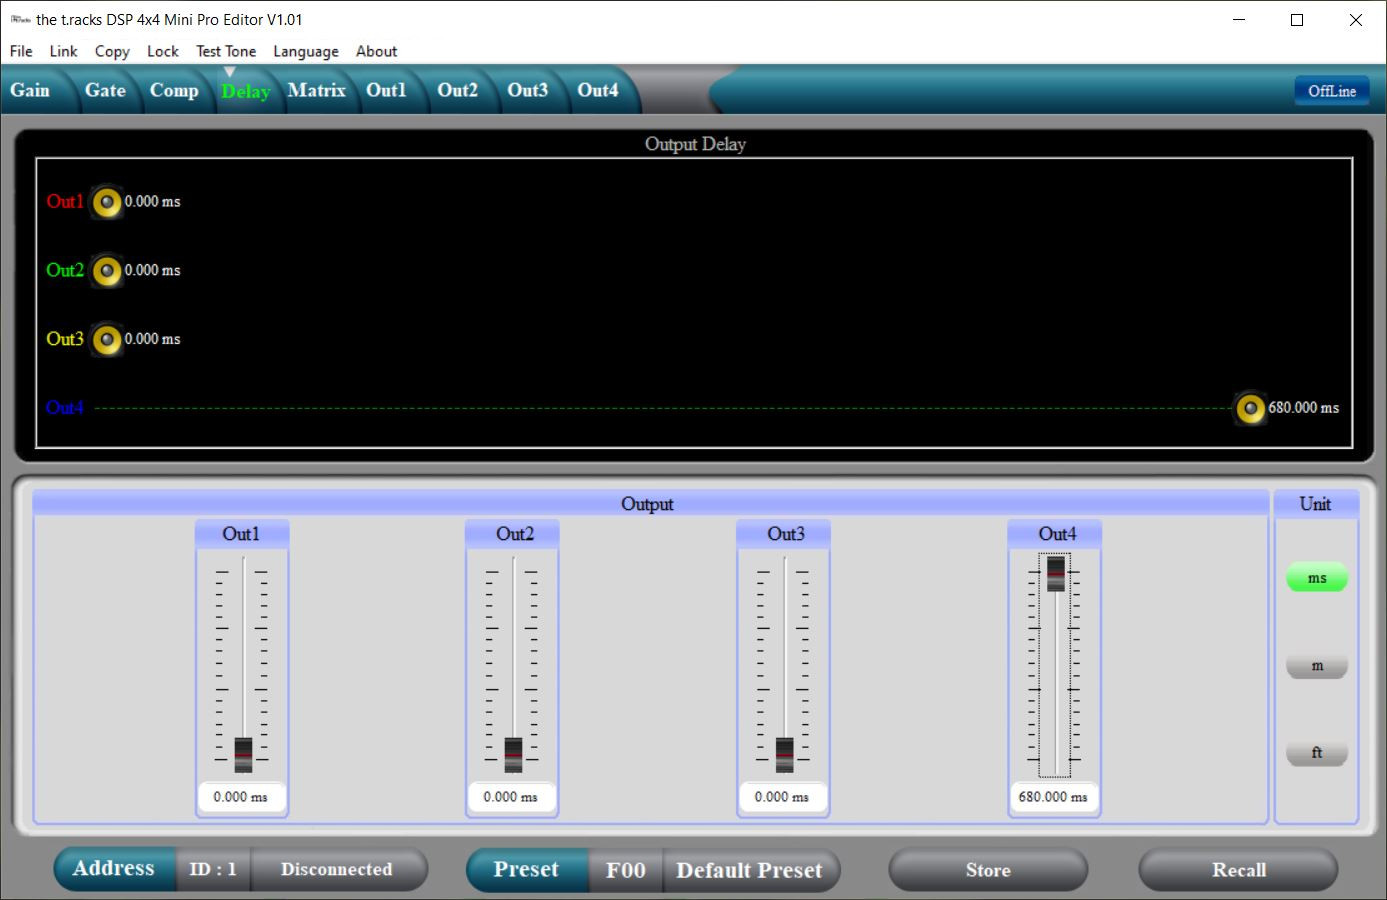This screenshot has height=900, width=1387.
Task: Open the Lock menu
Action: click(x=162, y=51)
